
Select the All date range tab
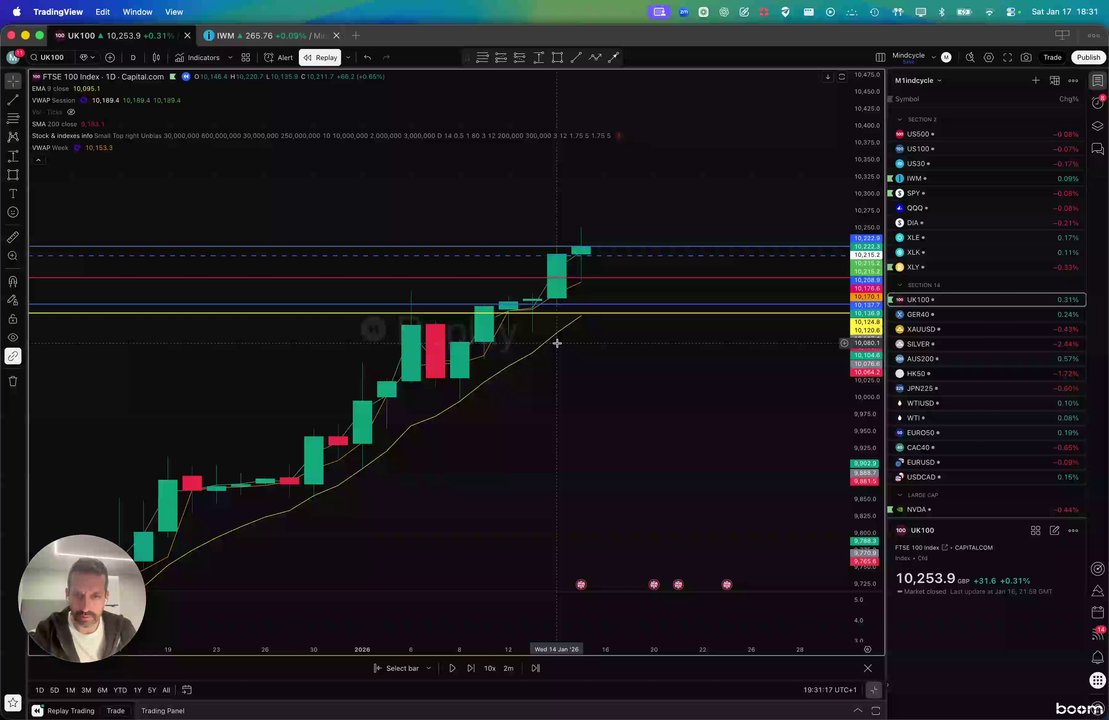click(166, 690)
